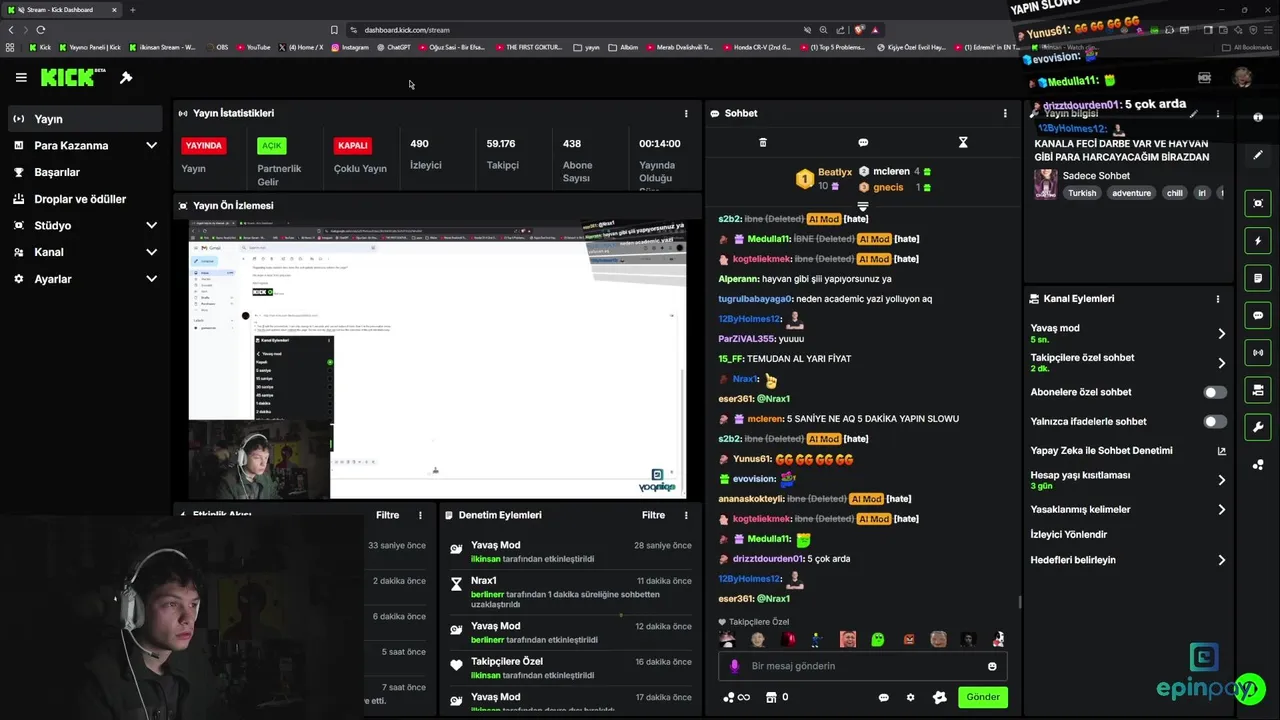Click the stream preview thumbnail
The image size is (1280, 720).
click(x=437, y=359)
